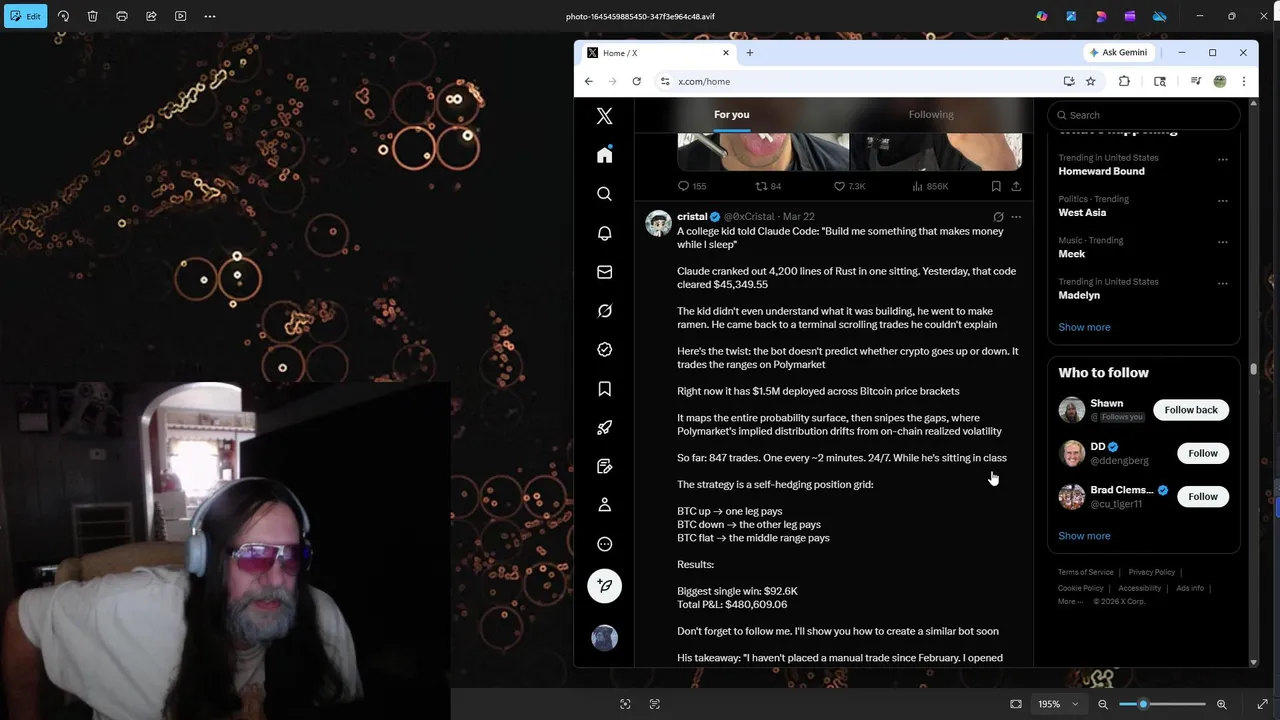Reload the x.com page
This screenshot has height=720, width=1280.
[x=636, y=82]
